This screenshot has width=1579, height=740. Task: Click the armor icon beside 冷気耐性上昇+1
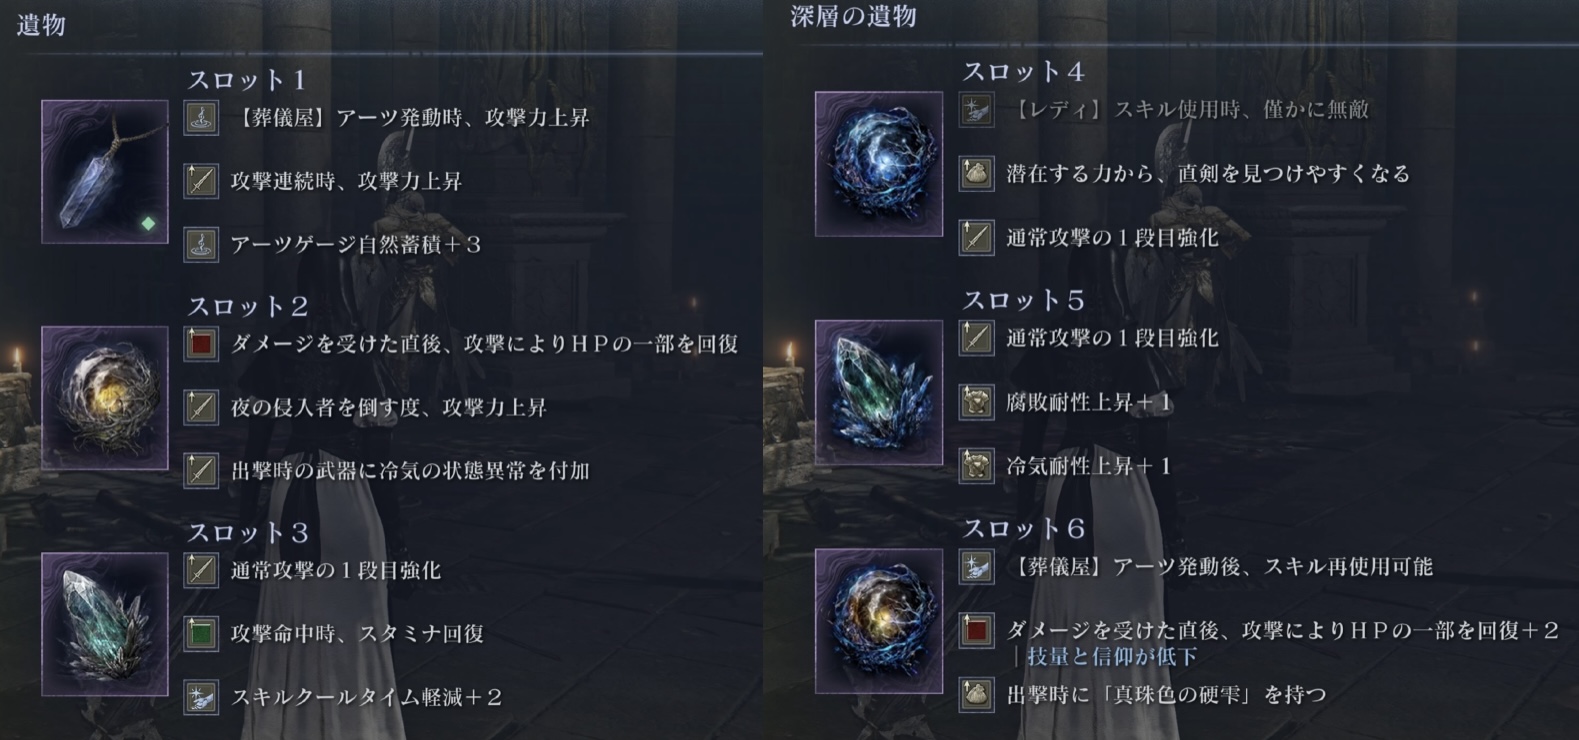click(976, 465)
